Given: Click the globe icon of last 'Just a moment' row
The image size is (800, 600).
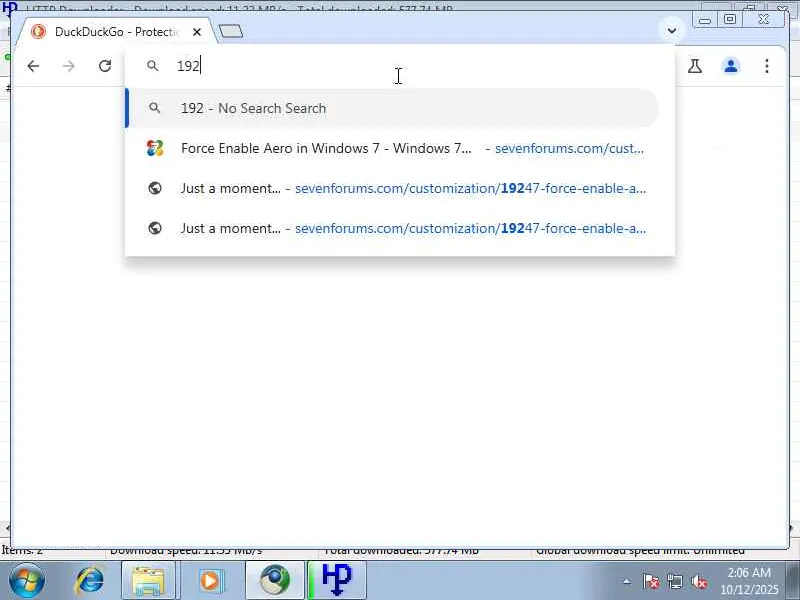Looking at the screenshot, I should [x=155, y=228].
